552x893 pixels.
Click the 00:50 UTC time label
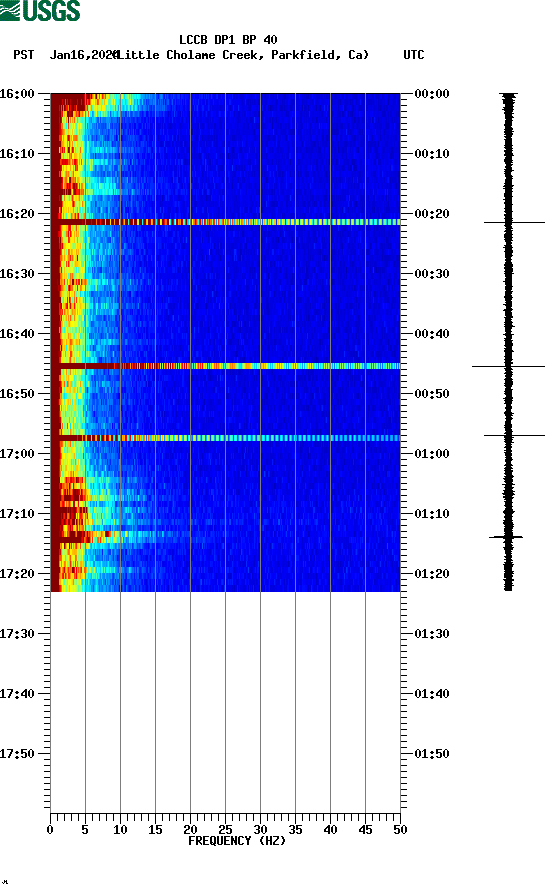[432, 394]
